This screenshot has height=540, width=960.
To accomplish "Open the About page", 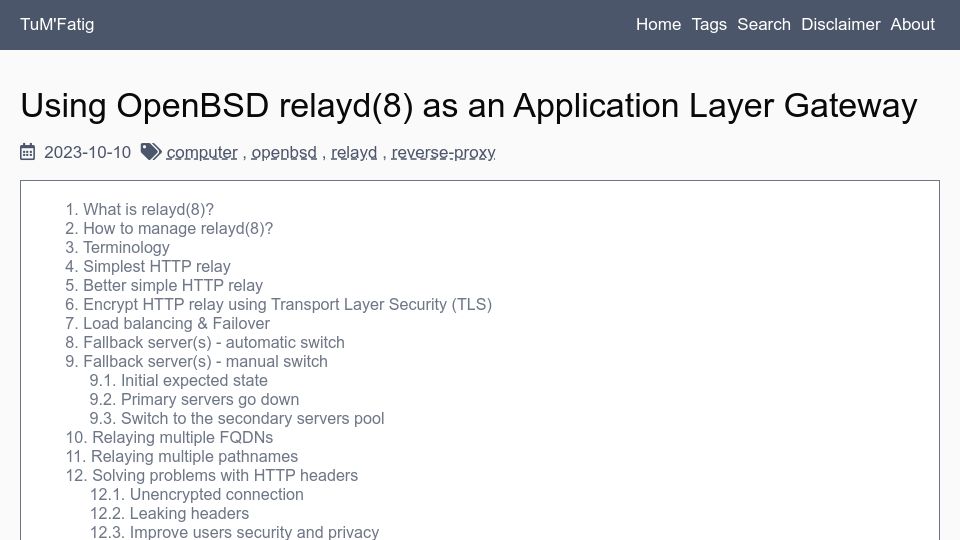I will click(x=912, y=24).
